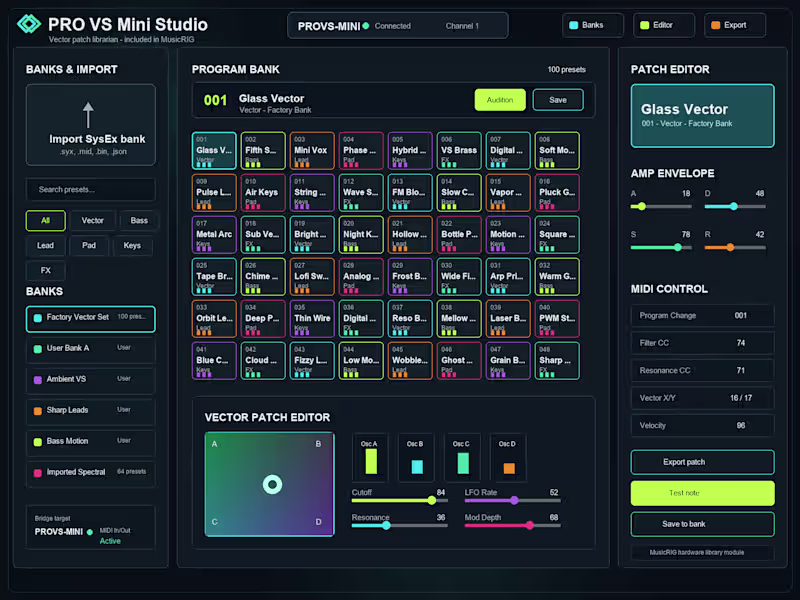Click the Velocity 96 row
800x600 pixels.
[702, 426]
